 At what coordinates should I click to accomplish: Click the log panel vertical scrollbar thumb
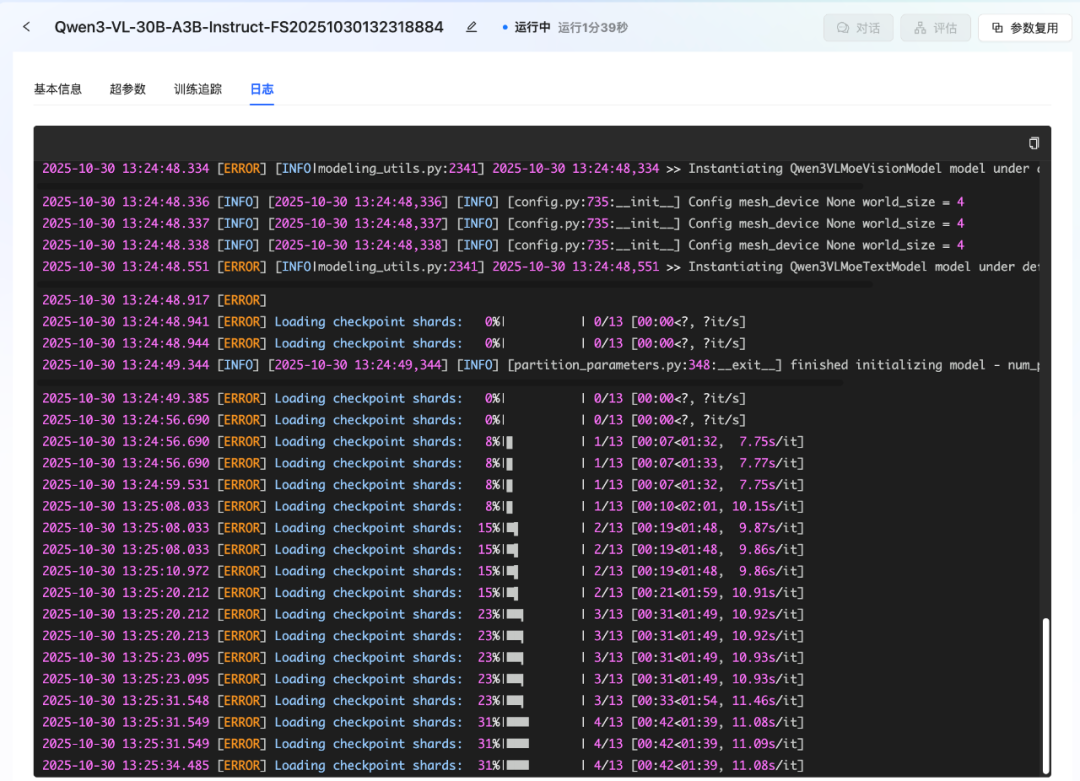pyautogui.click(x=1046, y=696)
